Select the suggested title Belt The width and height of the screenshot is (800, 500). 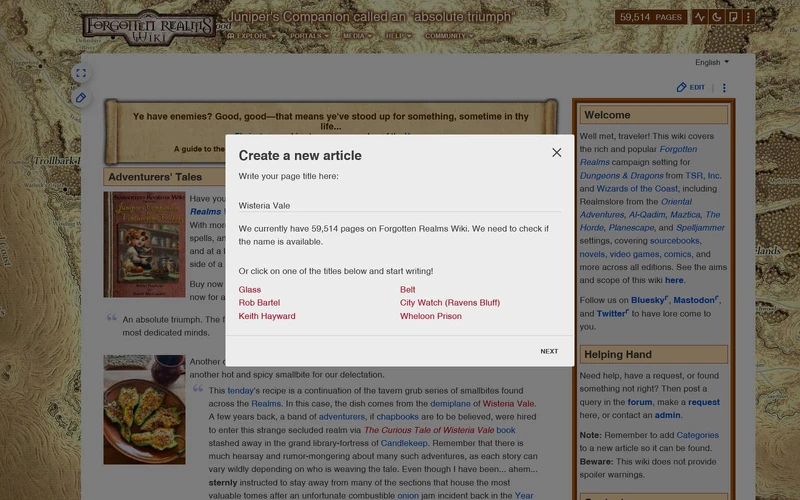(x=407, y=289)
